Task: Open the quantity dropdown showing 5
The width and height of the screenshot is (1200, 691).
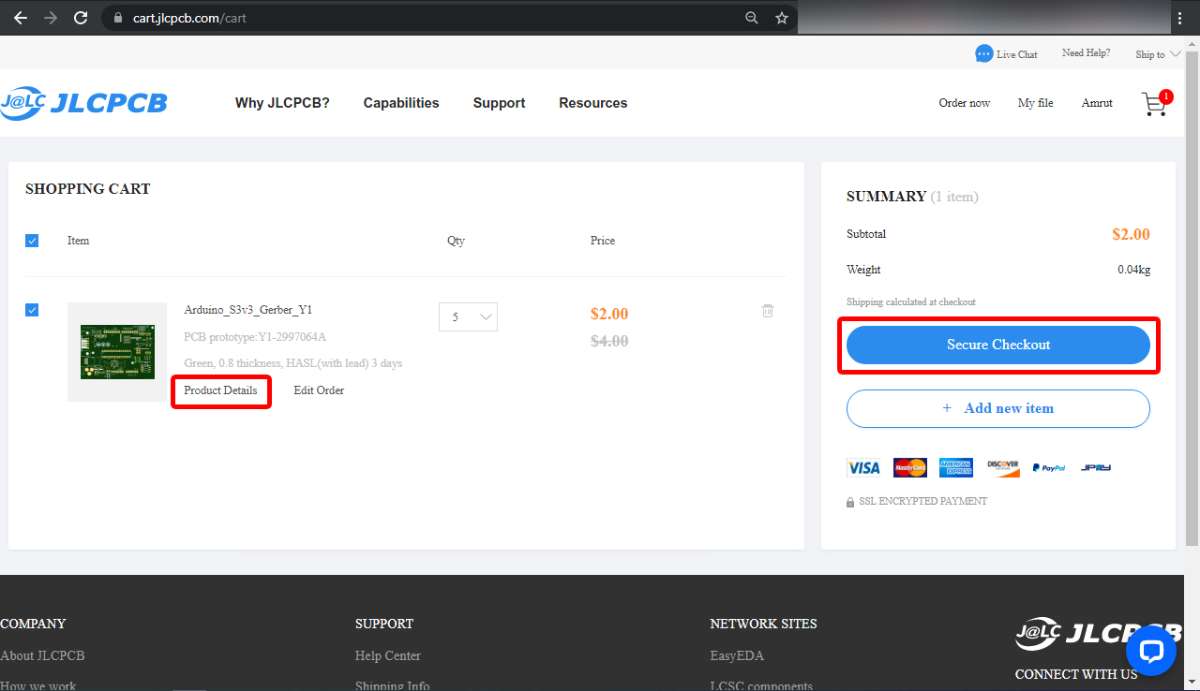Action: click(468, 317)
